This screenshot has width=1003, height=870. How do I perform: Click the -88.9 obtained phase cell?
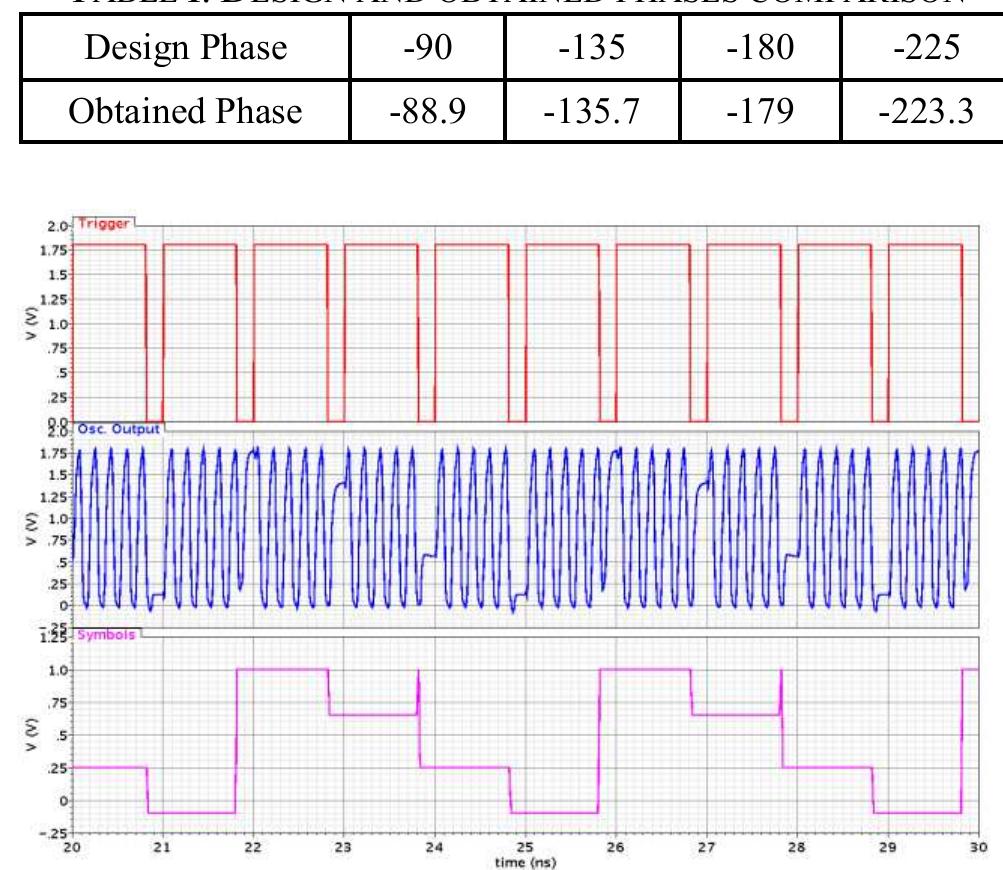(427, 111)
